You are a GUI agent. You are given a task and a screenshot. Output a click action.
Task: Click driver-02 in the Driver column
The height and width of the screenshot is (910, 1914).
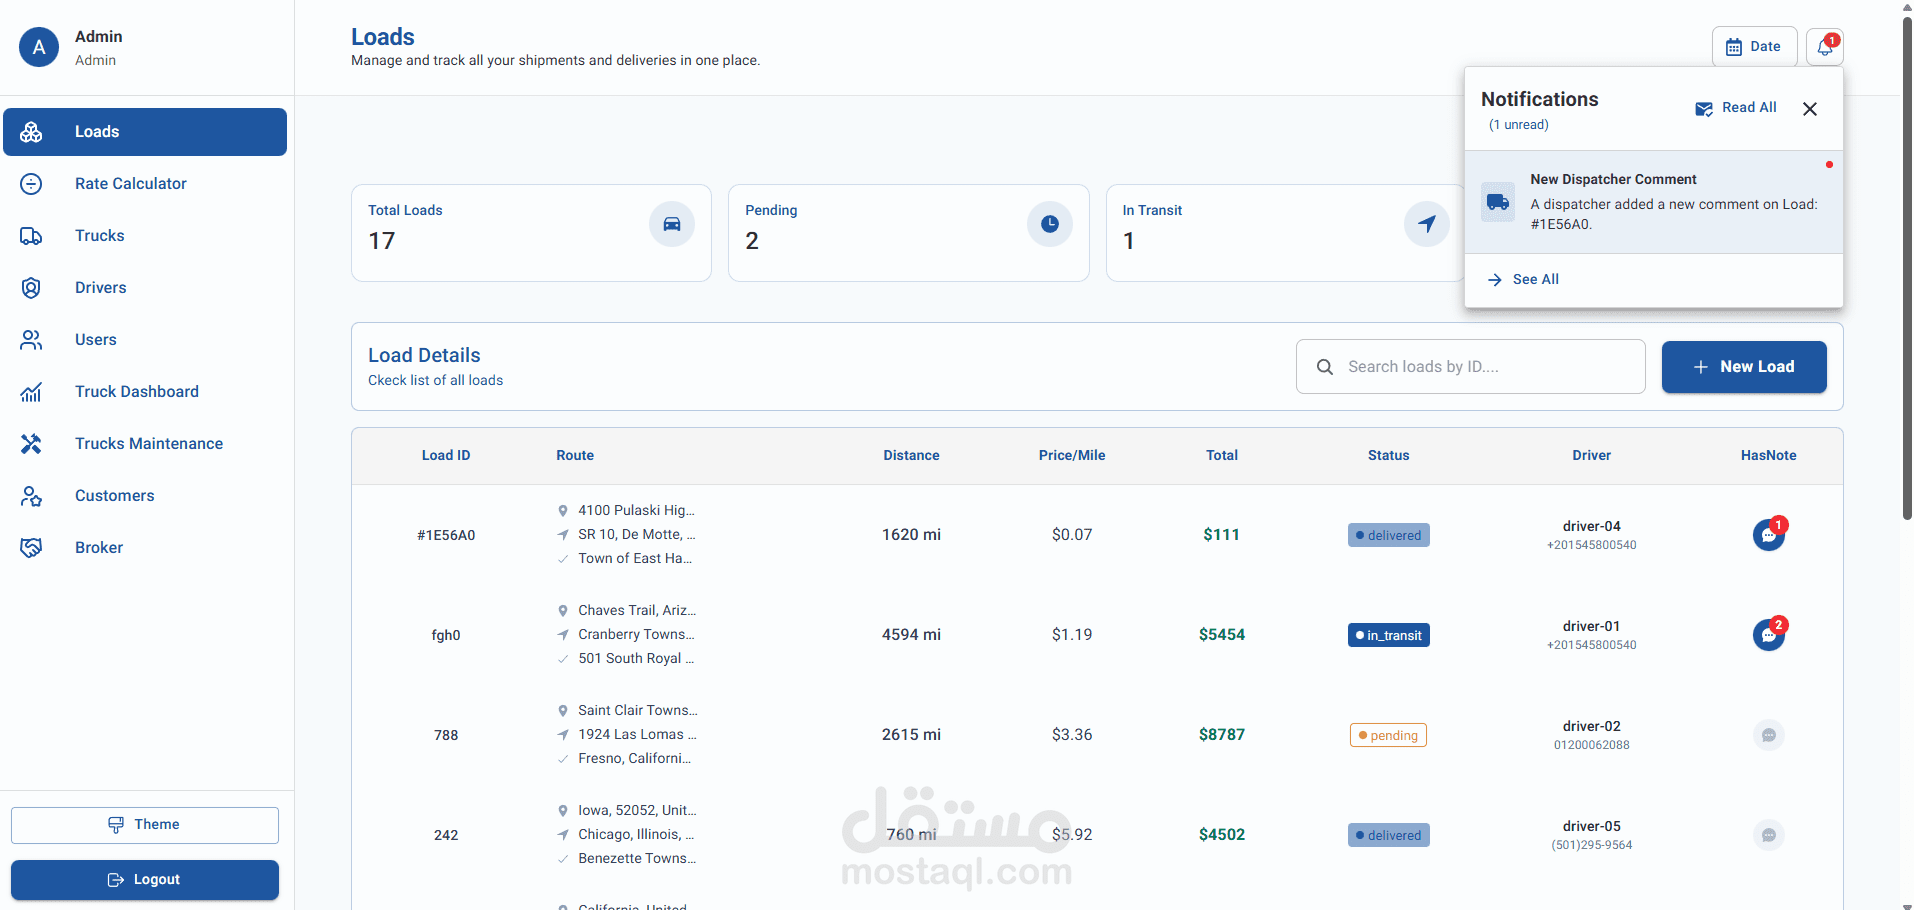1592,727
